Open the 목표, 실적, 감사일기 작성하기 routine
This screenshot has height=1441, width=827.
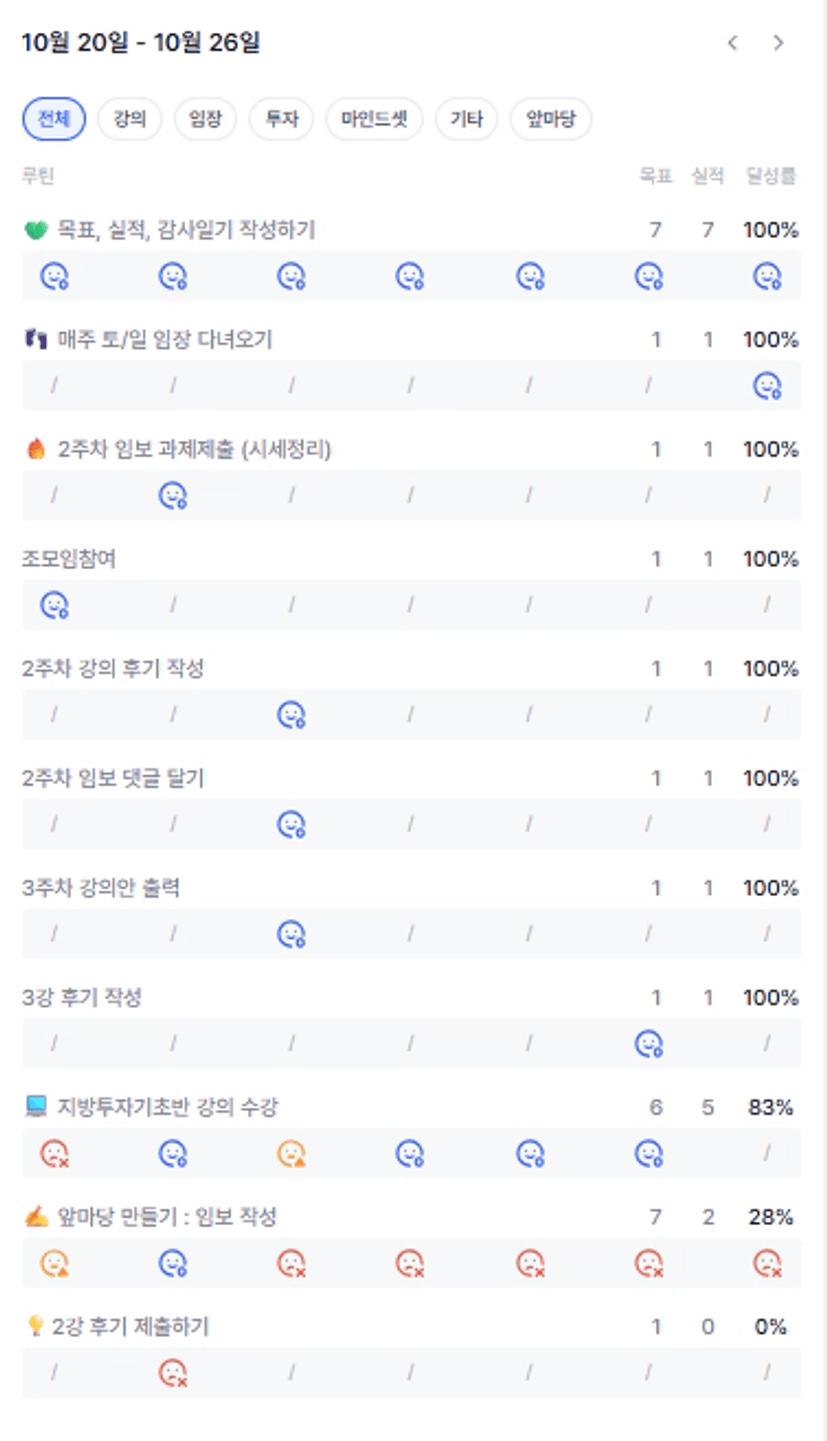click(x=186, y=230)
